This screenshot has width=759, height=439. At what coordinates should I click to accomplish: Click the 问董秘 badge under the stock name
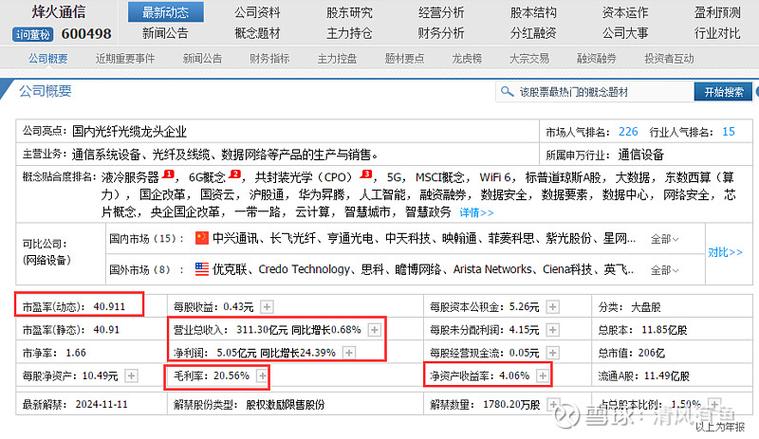[x=32, y=34]
